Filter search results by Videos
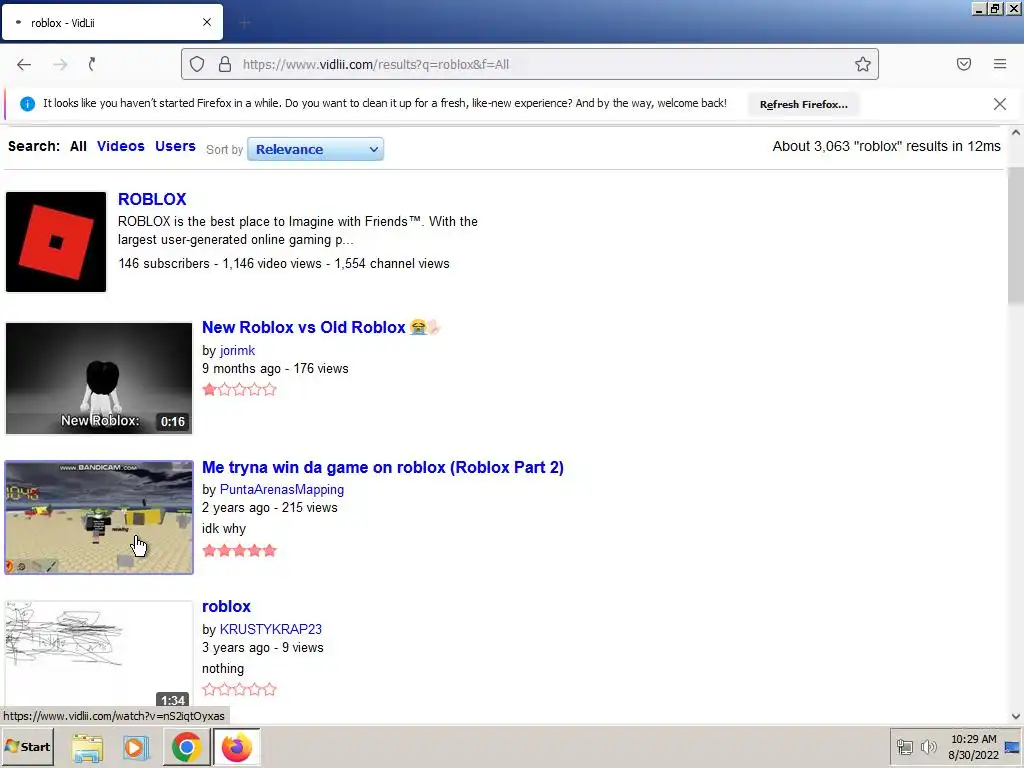 coord(121,146)
